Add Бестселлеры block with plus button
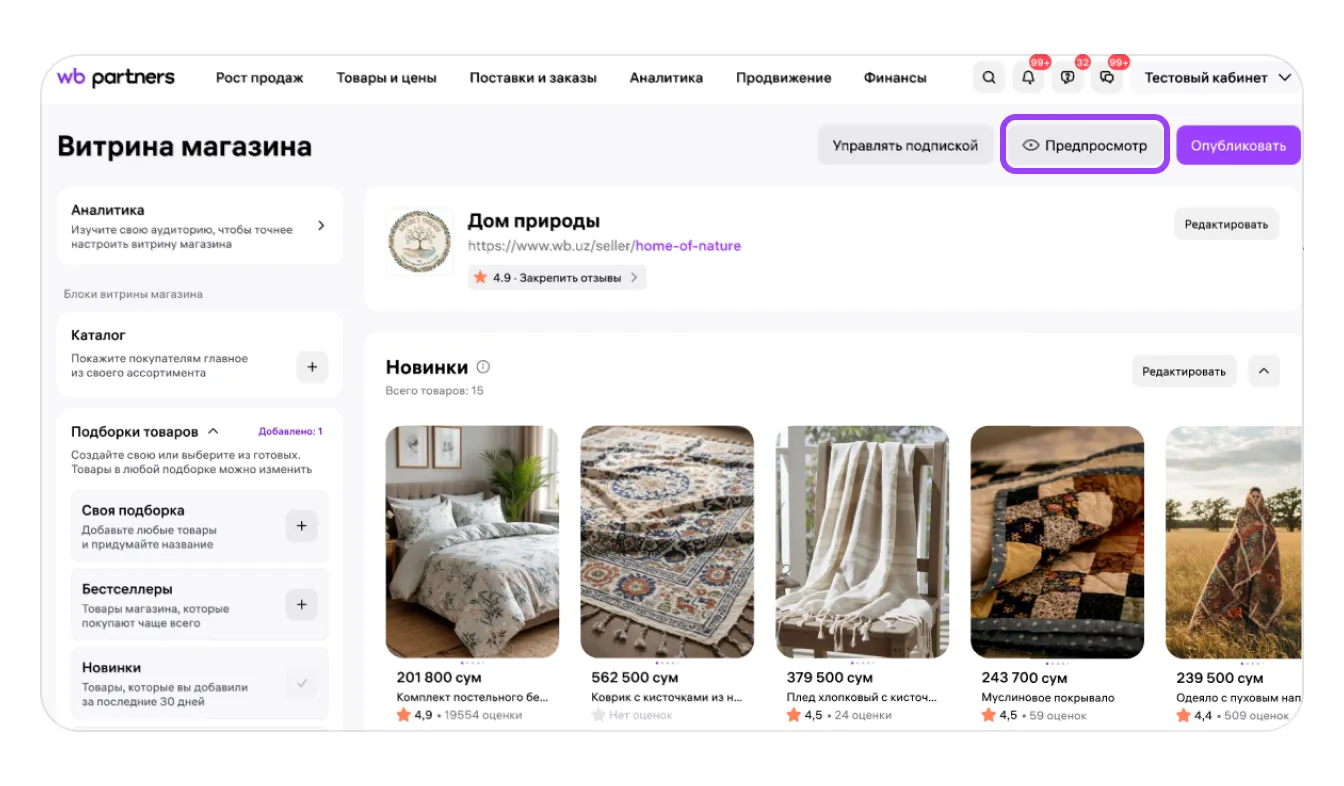This screenshot has height=786, width=1344. 302,605
